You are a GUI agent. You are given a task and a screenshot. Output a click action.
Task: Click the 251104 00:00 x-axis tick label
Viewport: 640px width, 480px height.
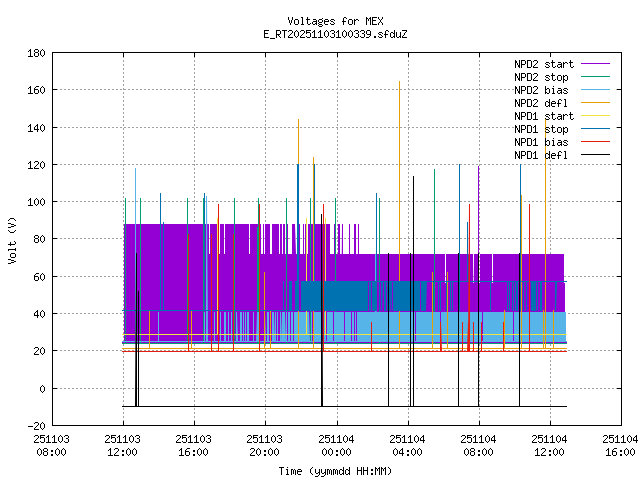point(335,445)
